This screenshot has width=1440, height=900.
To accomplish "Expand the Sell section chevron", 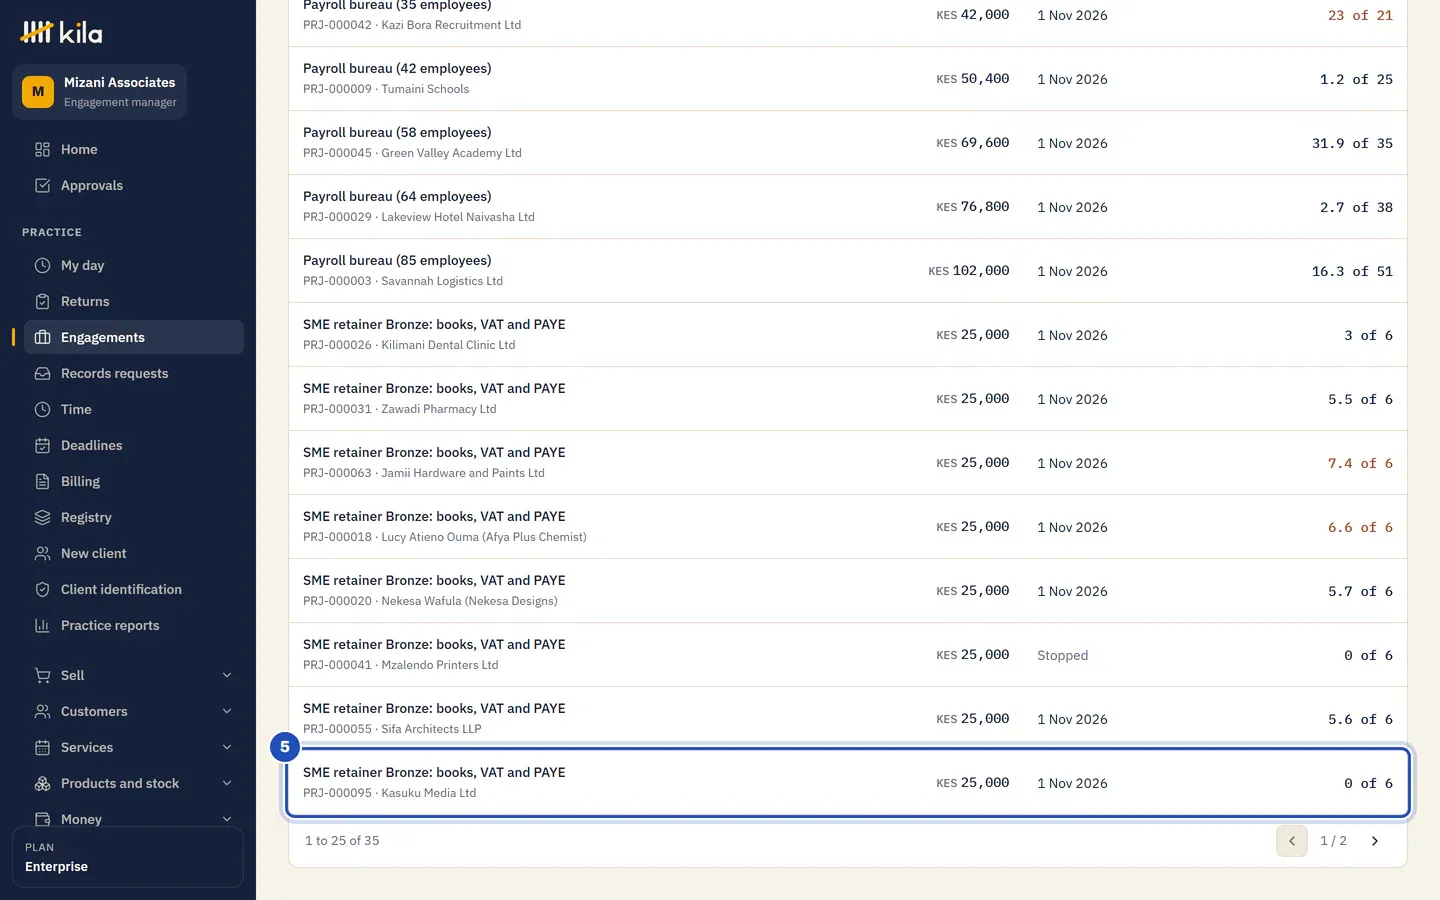I will [x=227, y=676].
